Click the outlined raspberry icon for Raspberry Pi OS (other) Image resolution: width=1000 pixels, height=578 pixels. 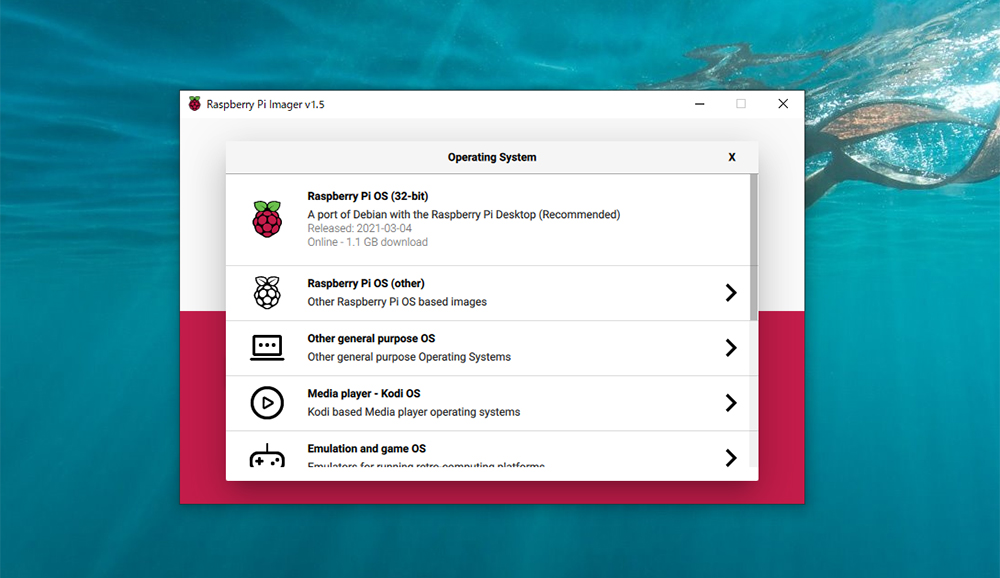pos(267,293)
